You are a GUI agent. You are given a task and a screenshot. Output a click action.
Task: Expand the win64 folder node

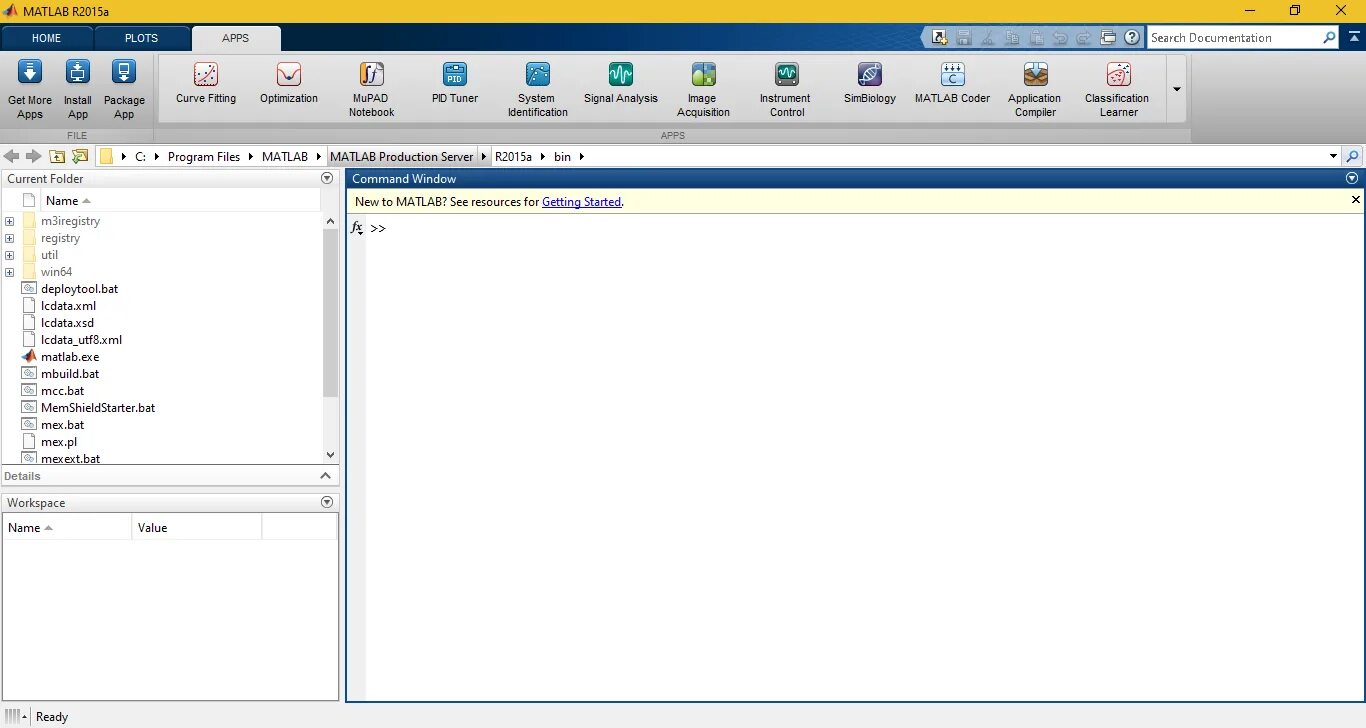(9, 272)
